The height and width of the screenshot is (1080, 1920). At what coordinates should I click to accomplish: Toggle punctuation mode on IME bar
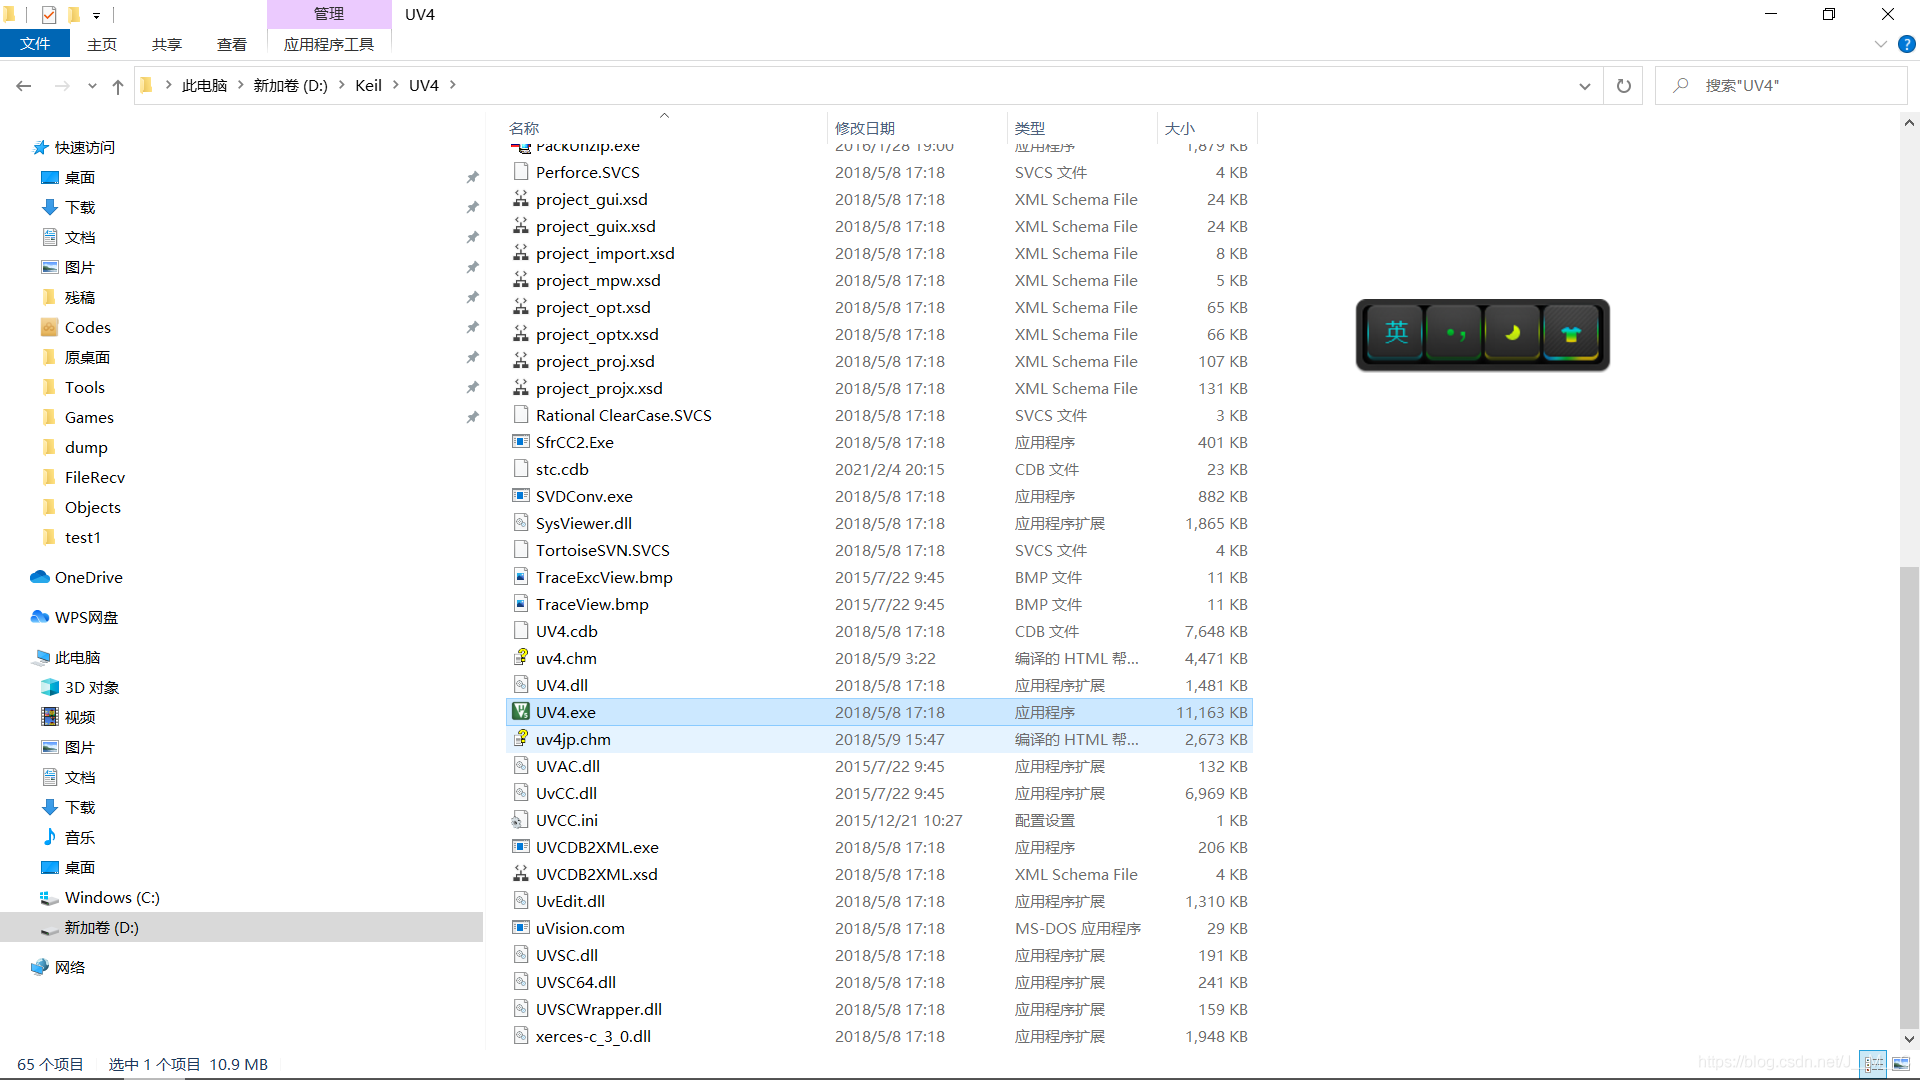pos(1455,333)
